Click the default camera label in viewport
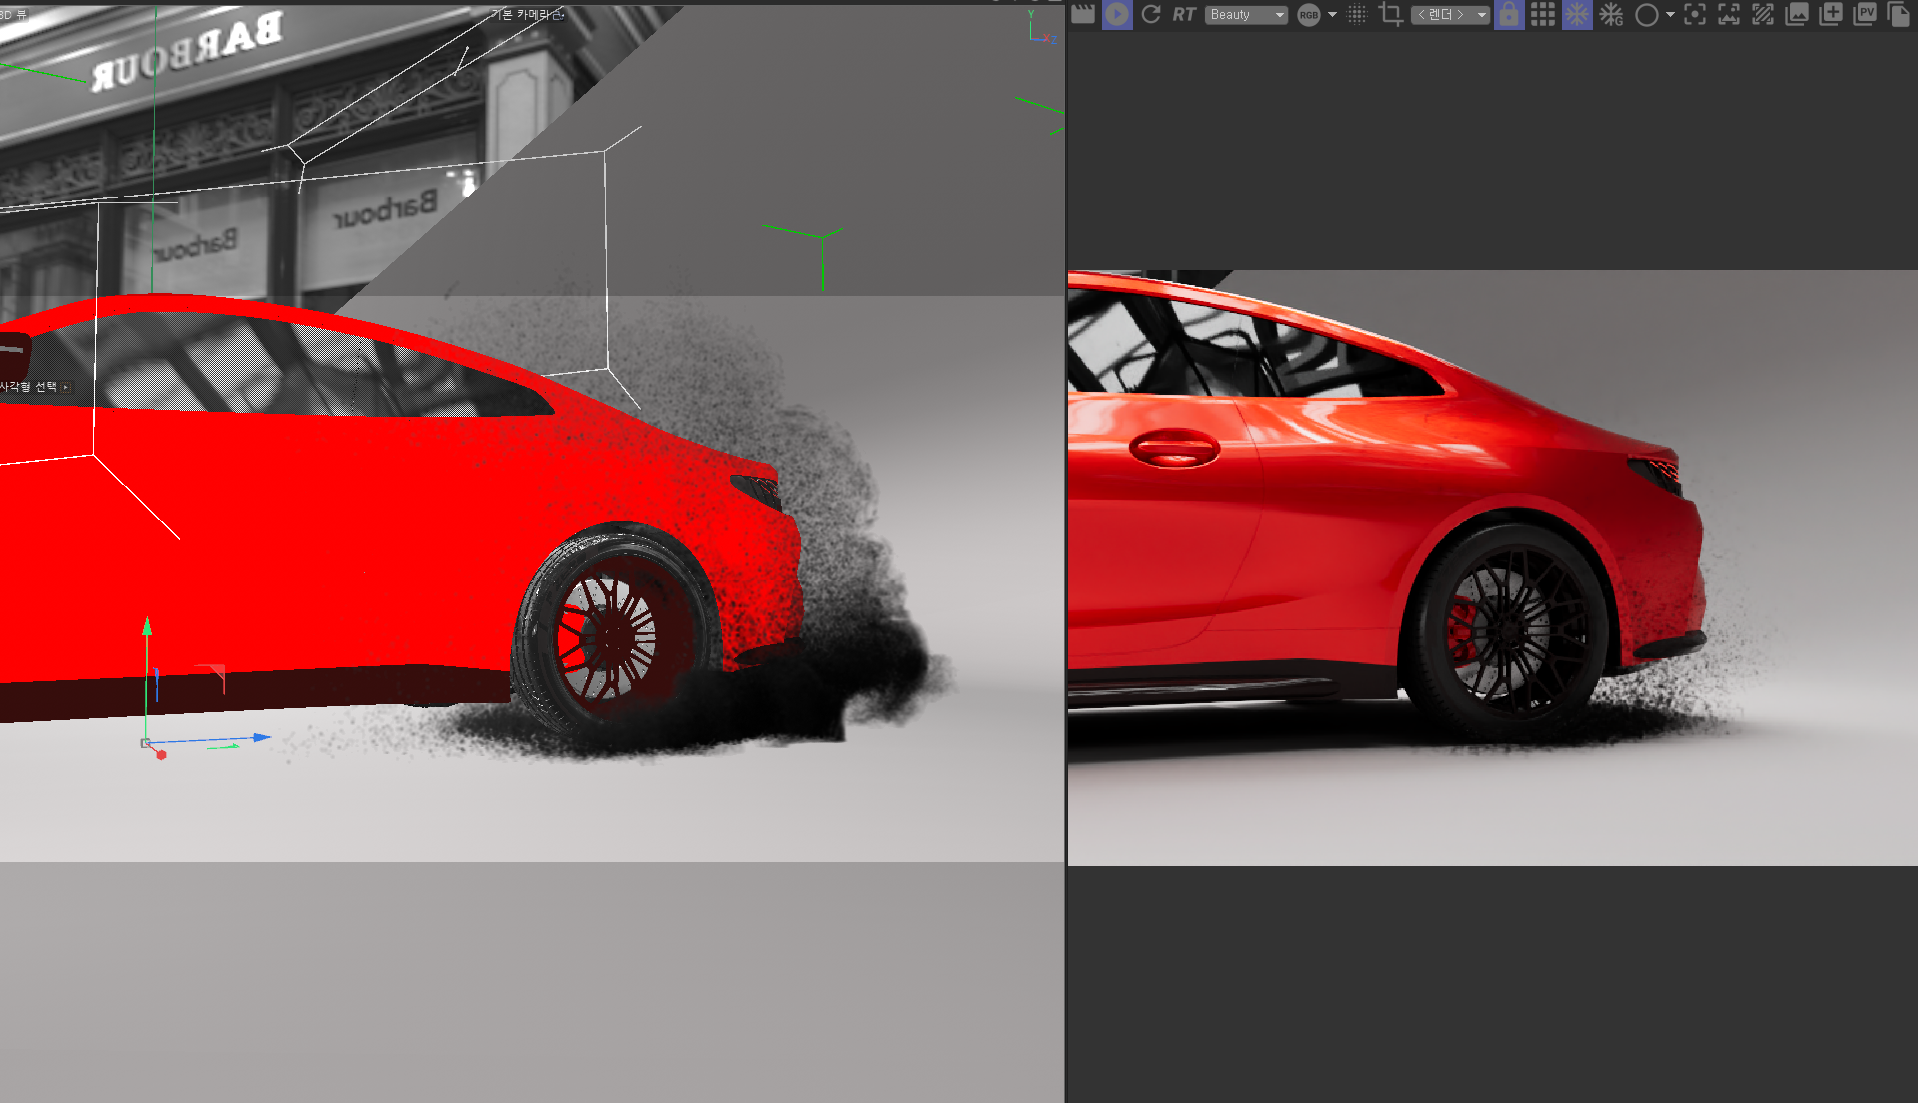The width and height of the screenshot is (1918, 1103). tap(527, 14)
